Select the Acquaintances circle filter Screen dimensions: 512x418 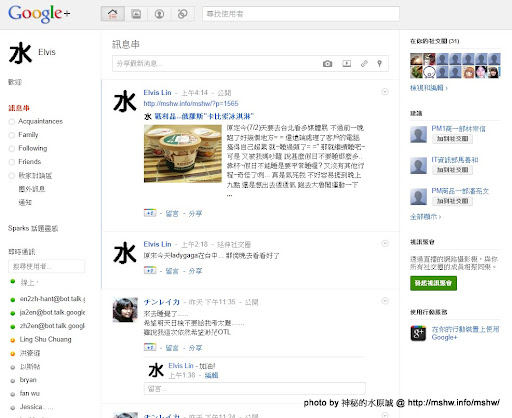click(x=40, y=121)
